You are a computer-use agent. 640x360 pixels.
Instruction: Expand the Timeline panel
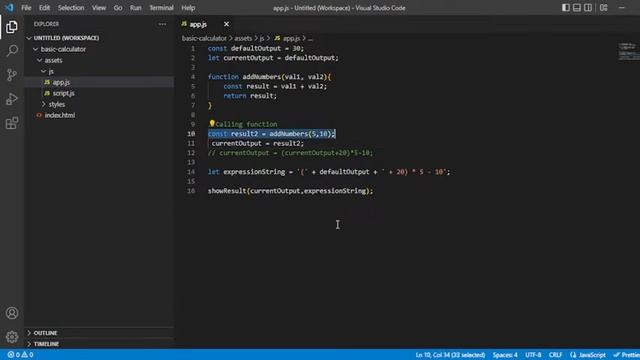[x=100, y=344]
